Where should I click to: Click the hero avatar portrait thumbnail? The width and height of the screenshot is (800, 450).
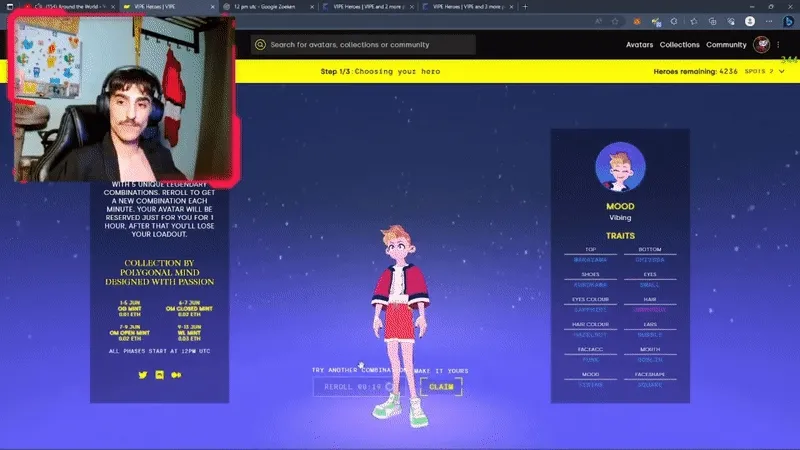click(620, 167)
